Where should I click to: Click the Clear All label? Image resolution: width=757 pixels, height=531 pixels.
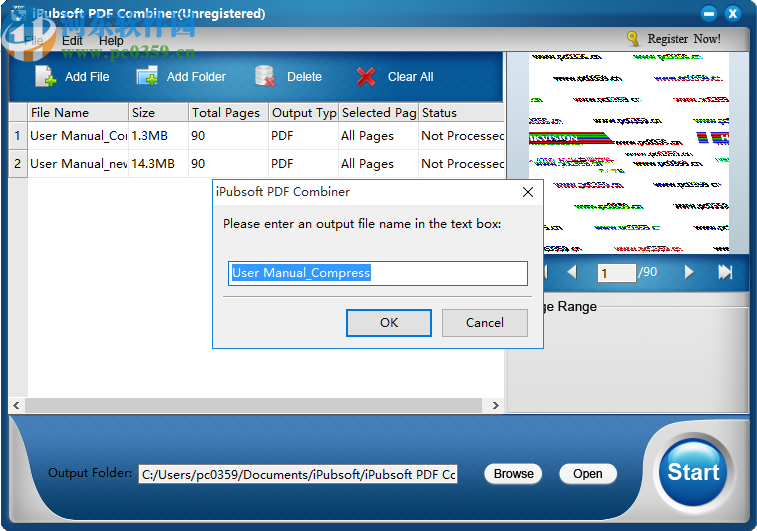pyautogui.click(x=410, y=77)
